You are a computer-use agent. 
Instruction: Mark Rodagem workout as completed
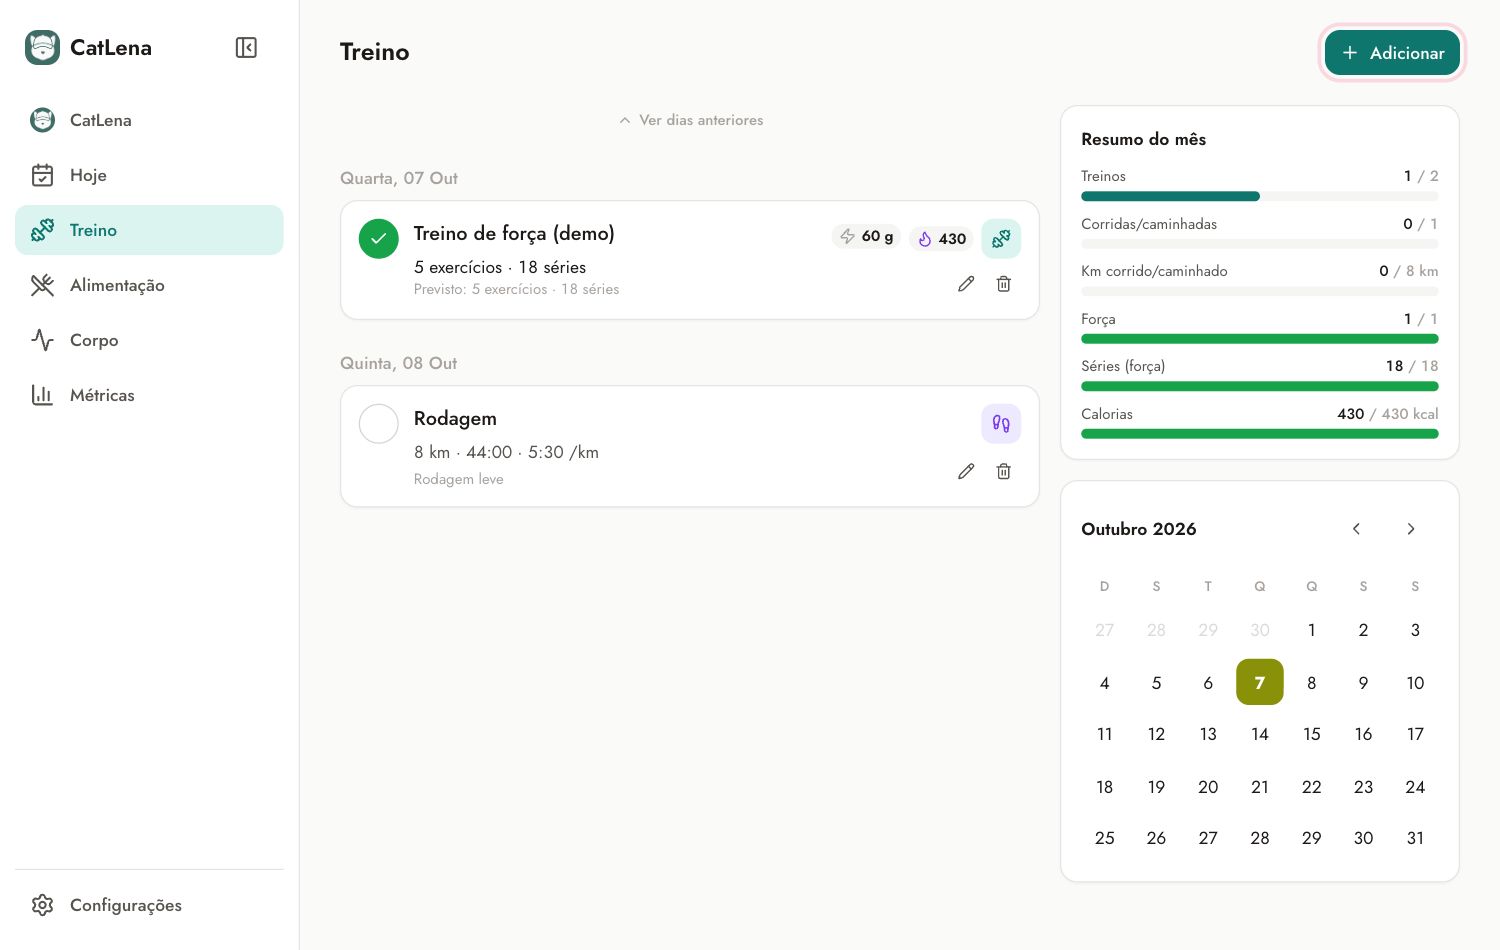pyautogui.click(x=379, y=424)
